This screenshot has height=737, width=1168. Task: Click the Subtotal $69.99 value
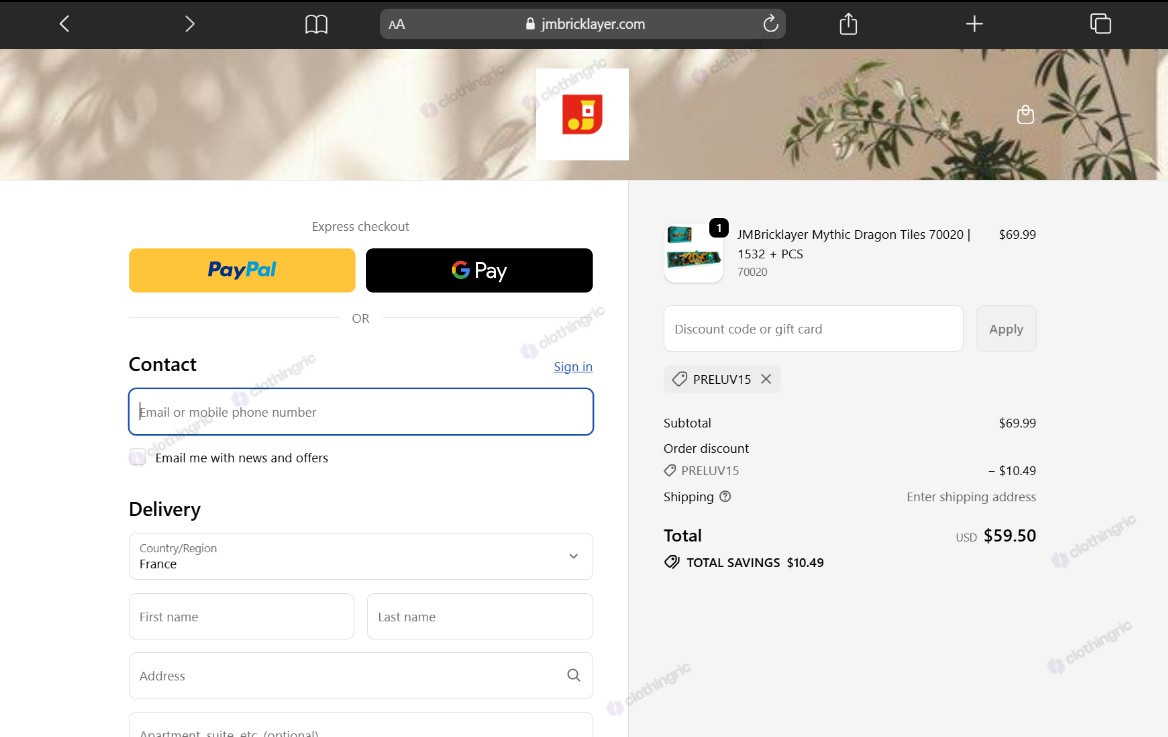click(1017, 423)
